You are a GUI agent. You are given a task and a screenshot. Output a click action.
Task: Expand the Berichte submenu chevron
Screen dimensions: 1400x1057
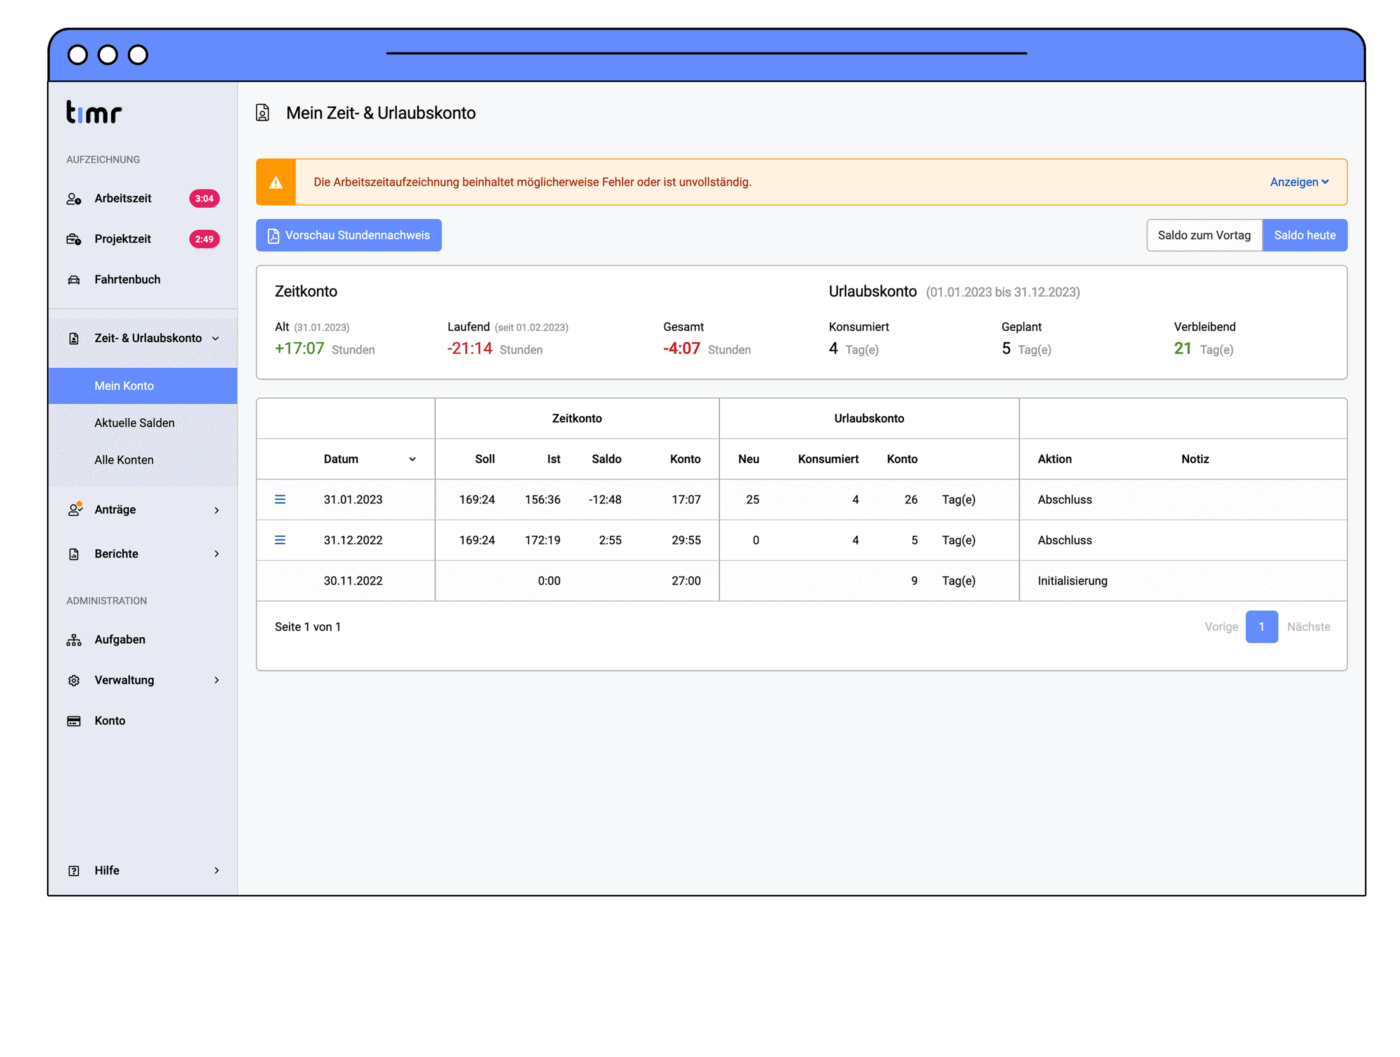(x=217, y=554)
